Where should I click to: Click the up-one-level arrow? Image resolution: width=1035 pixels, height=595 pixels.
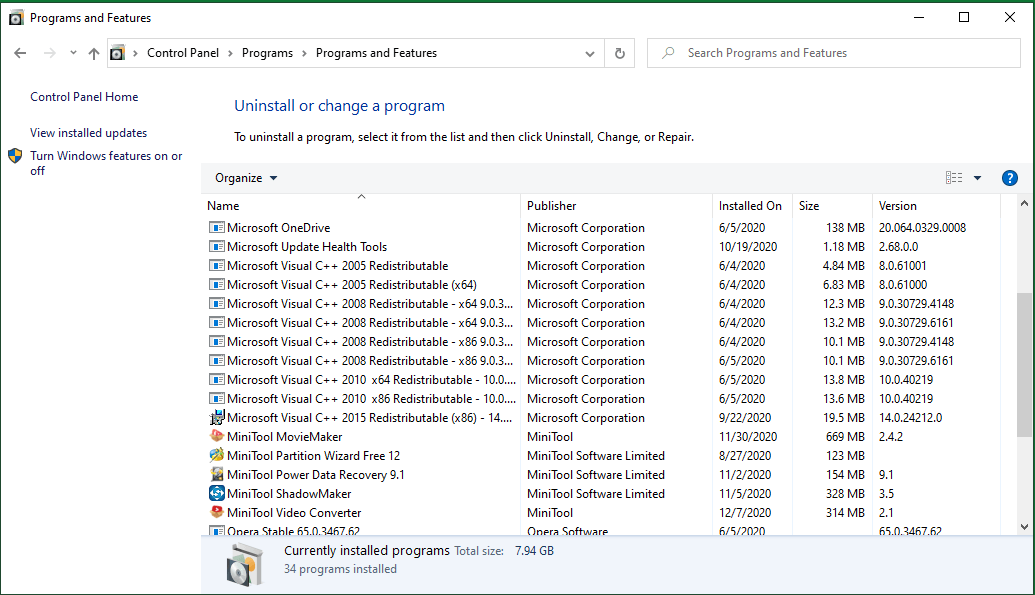coord(94,53)
